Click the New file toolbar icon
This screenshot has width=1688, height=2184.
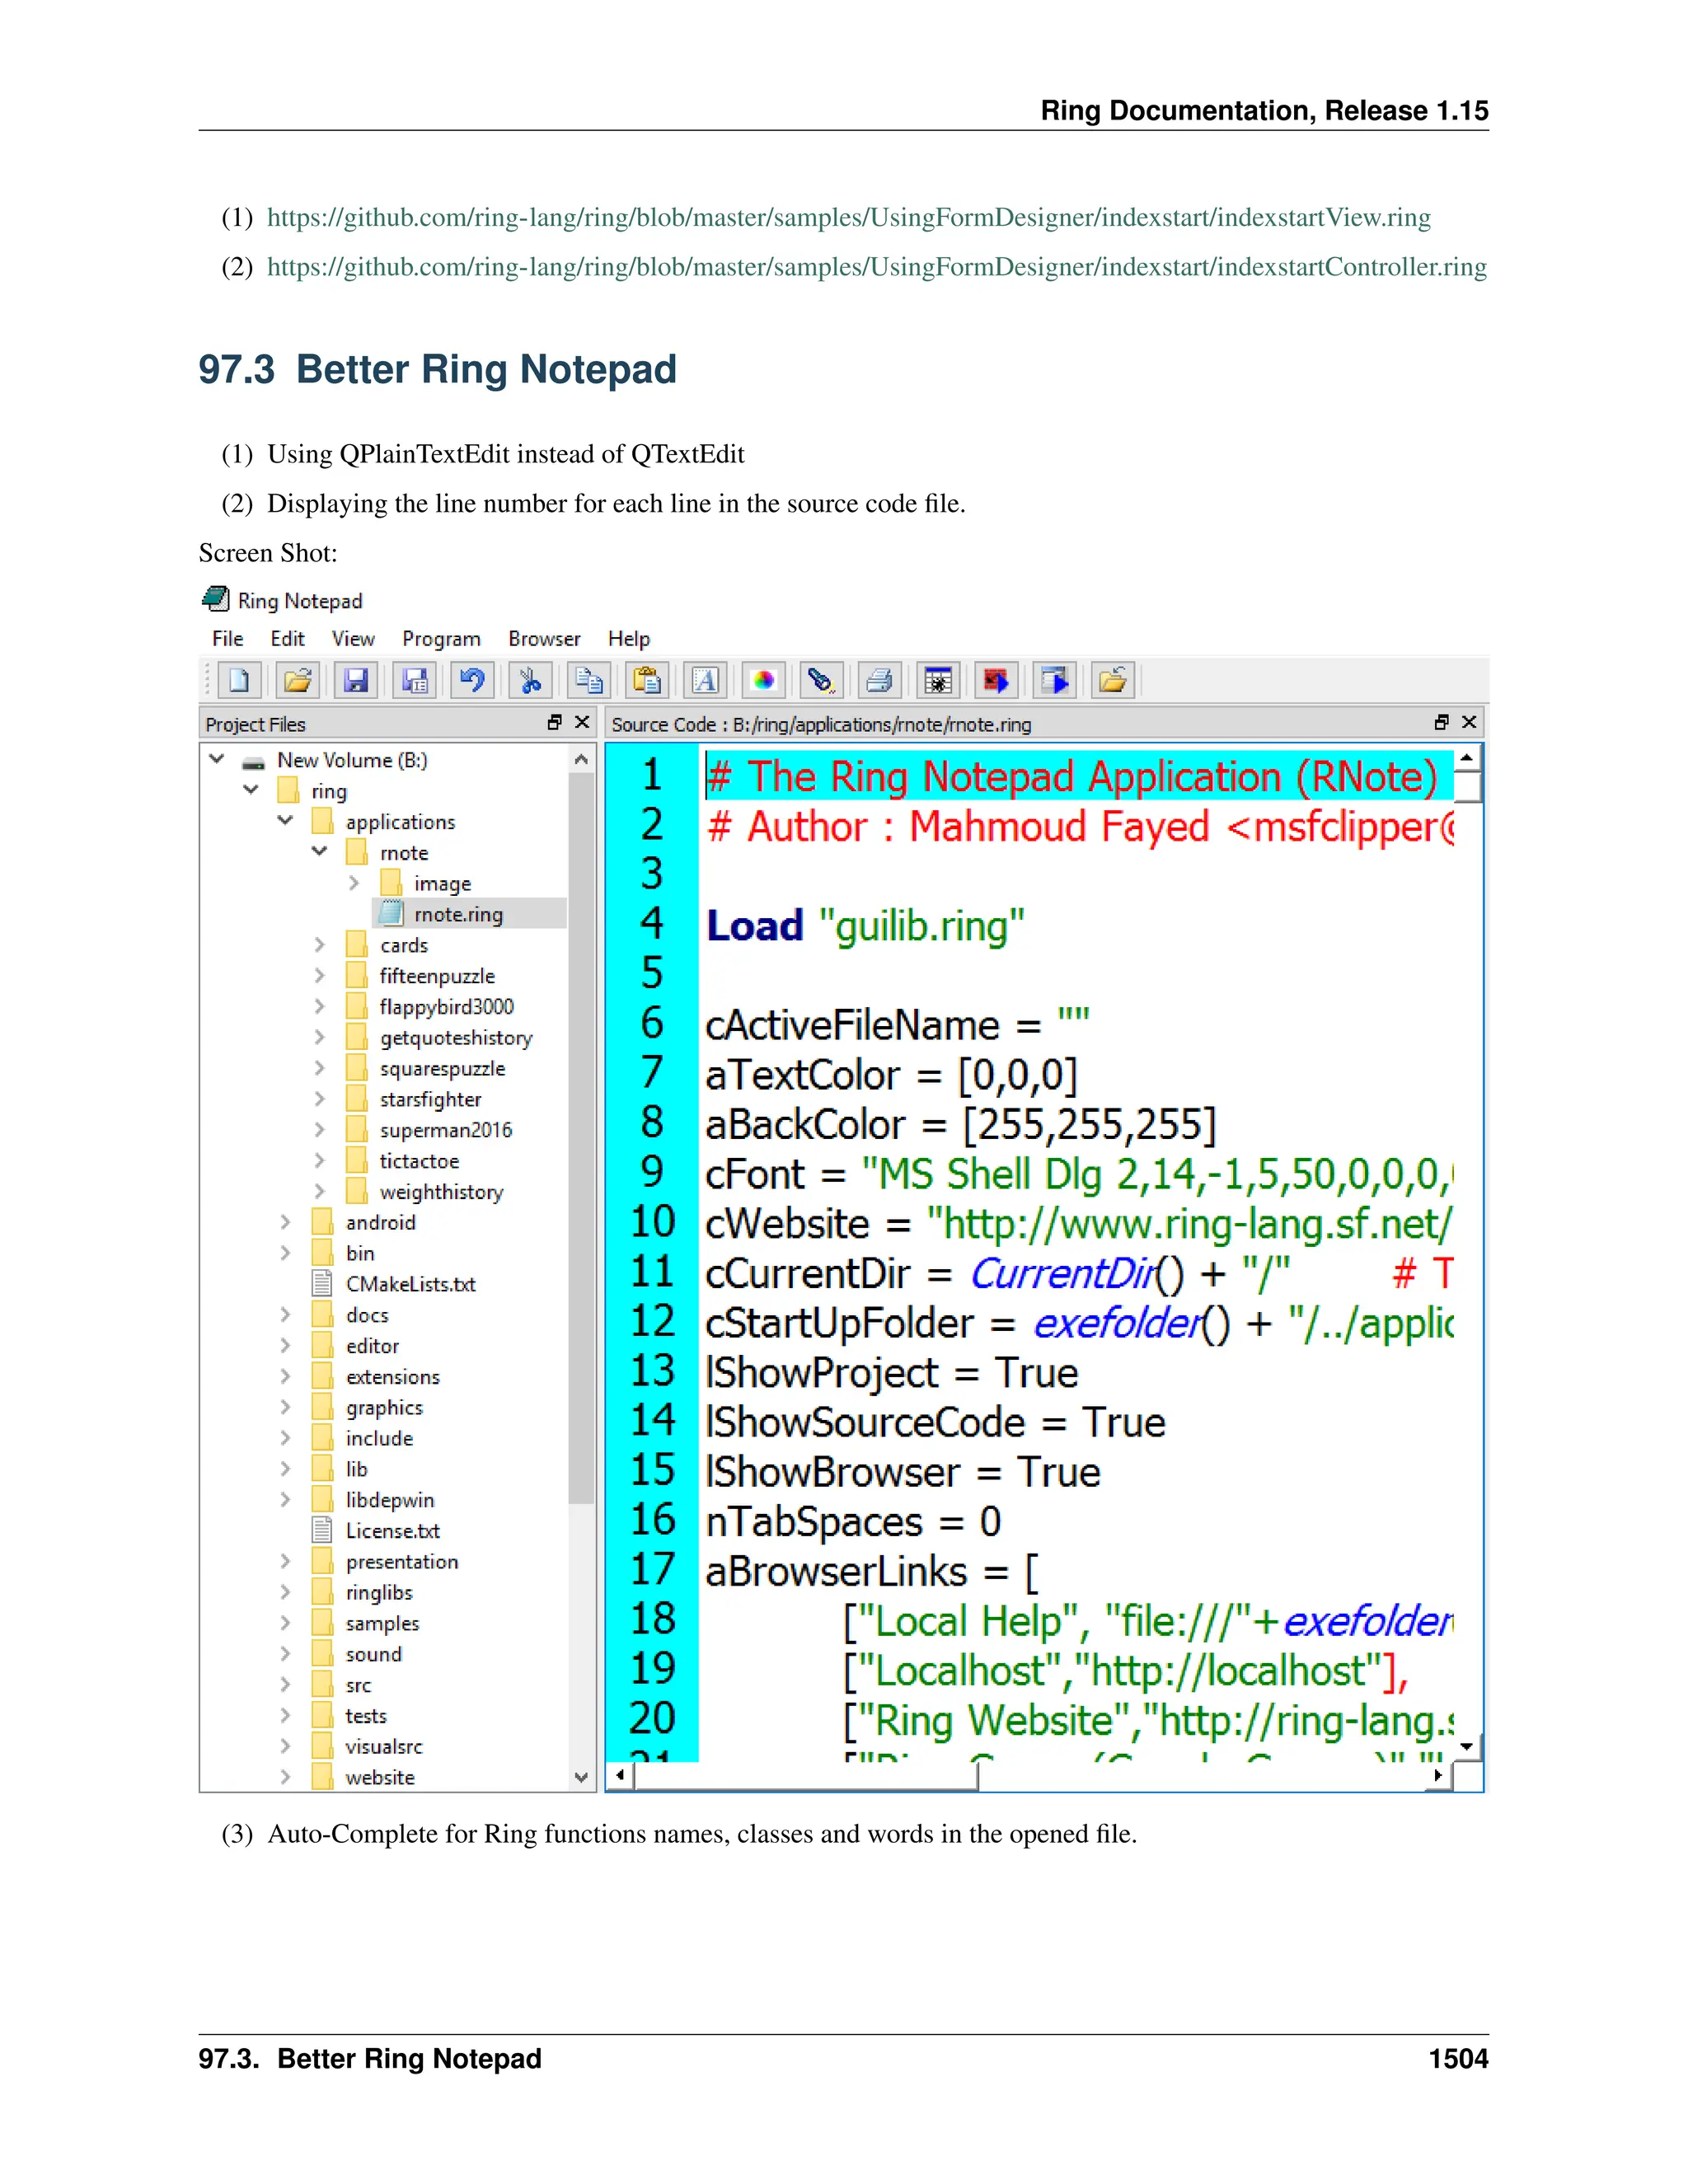(238, 681)
